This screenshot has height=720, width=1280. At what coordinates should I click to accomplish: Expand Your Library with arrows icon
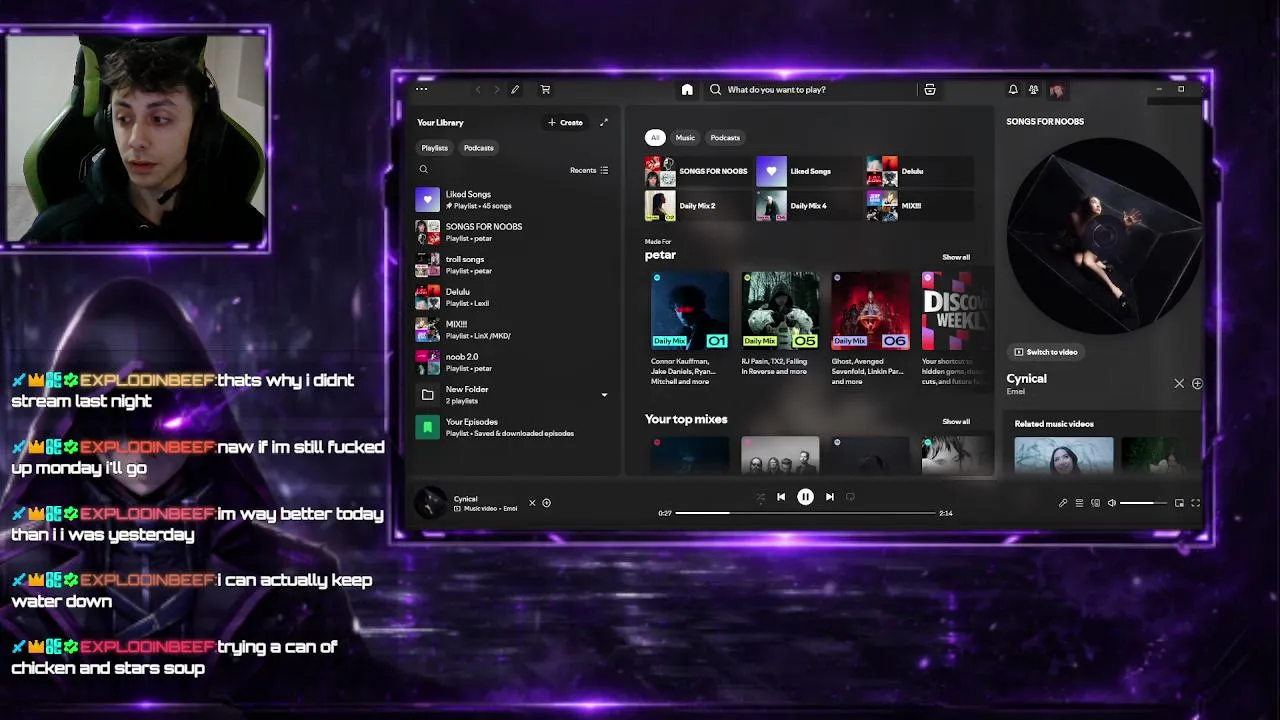[x=603, y=122]
